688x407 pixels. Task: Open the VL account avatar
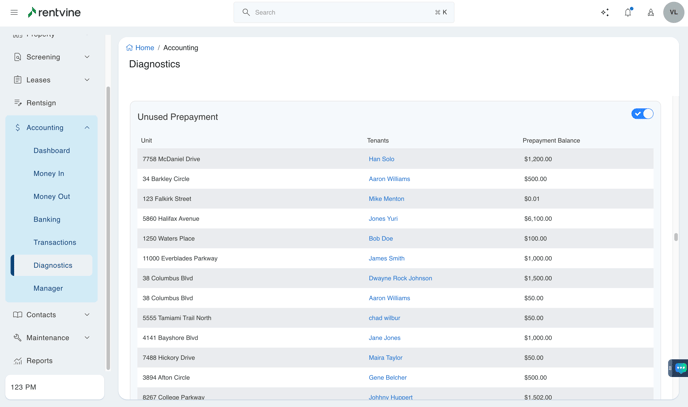(x=674, y=13)
